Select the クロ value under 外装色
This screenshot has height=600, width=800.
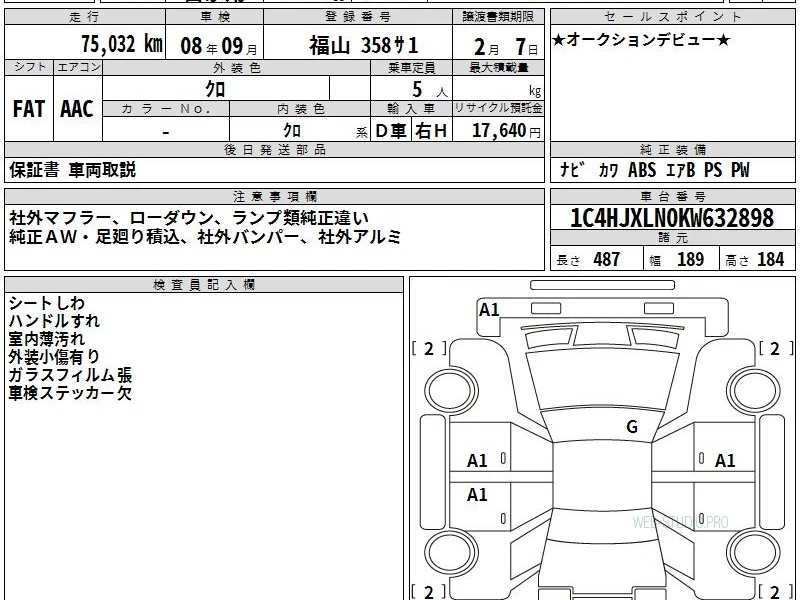215,89
